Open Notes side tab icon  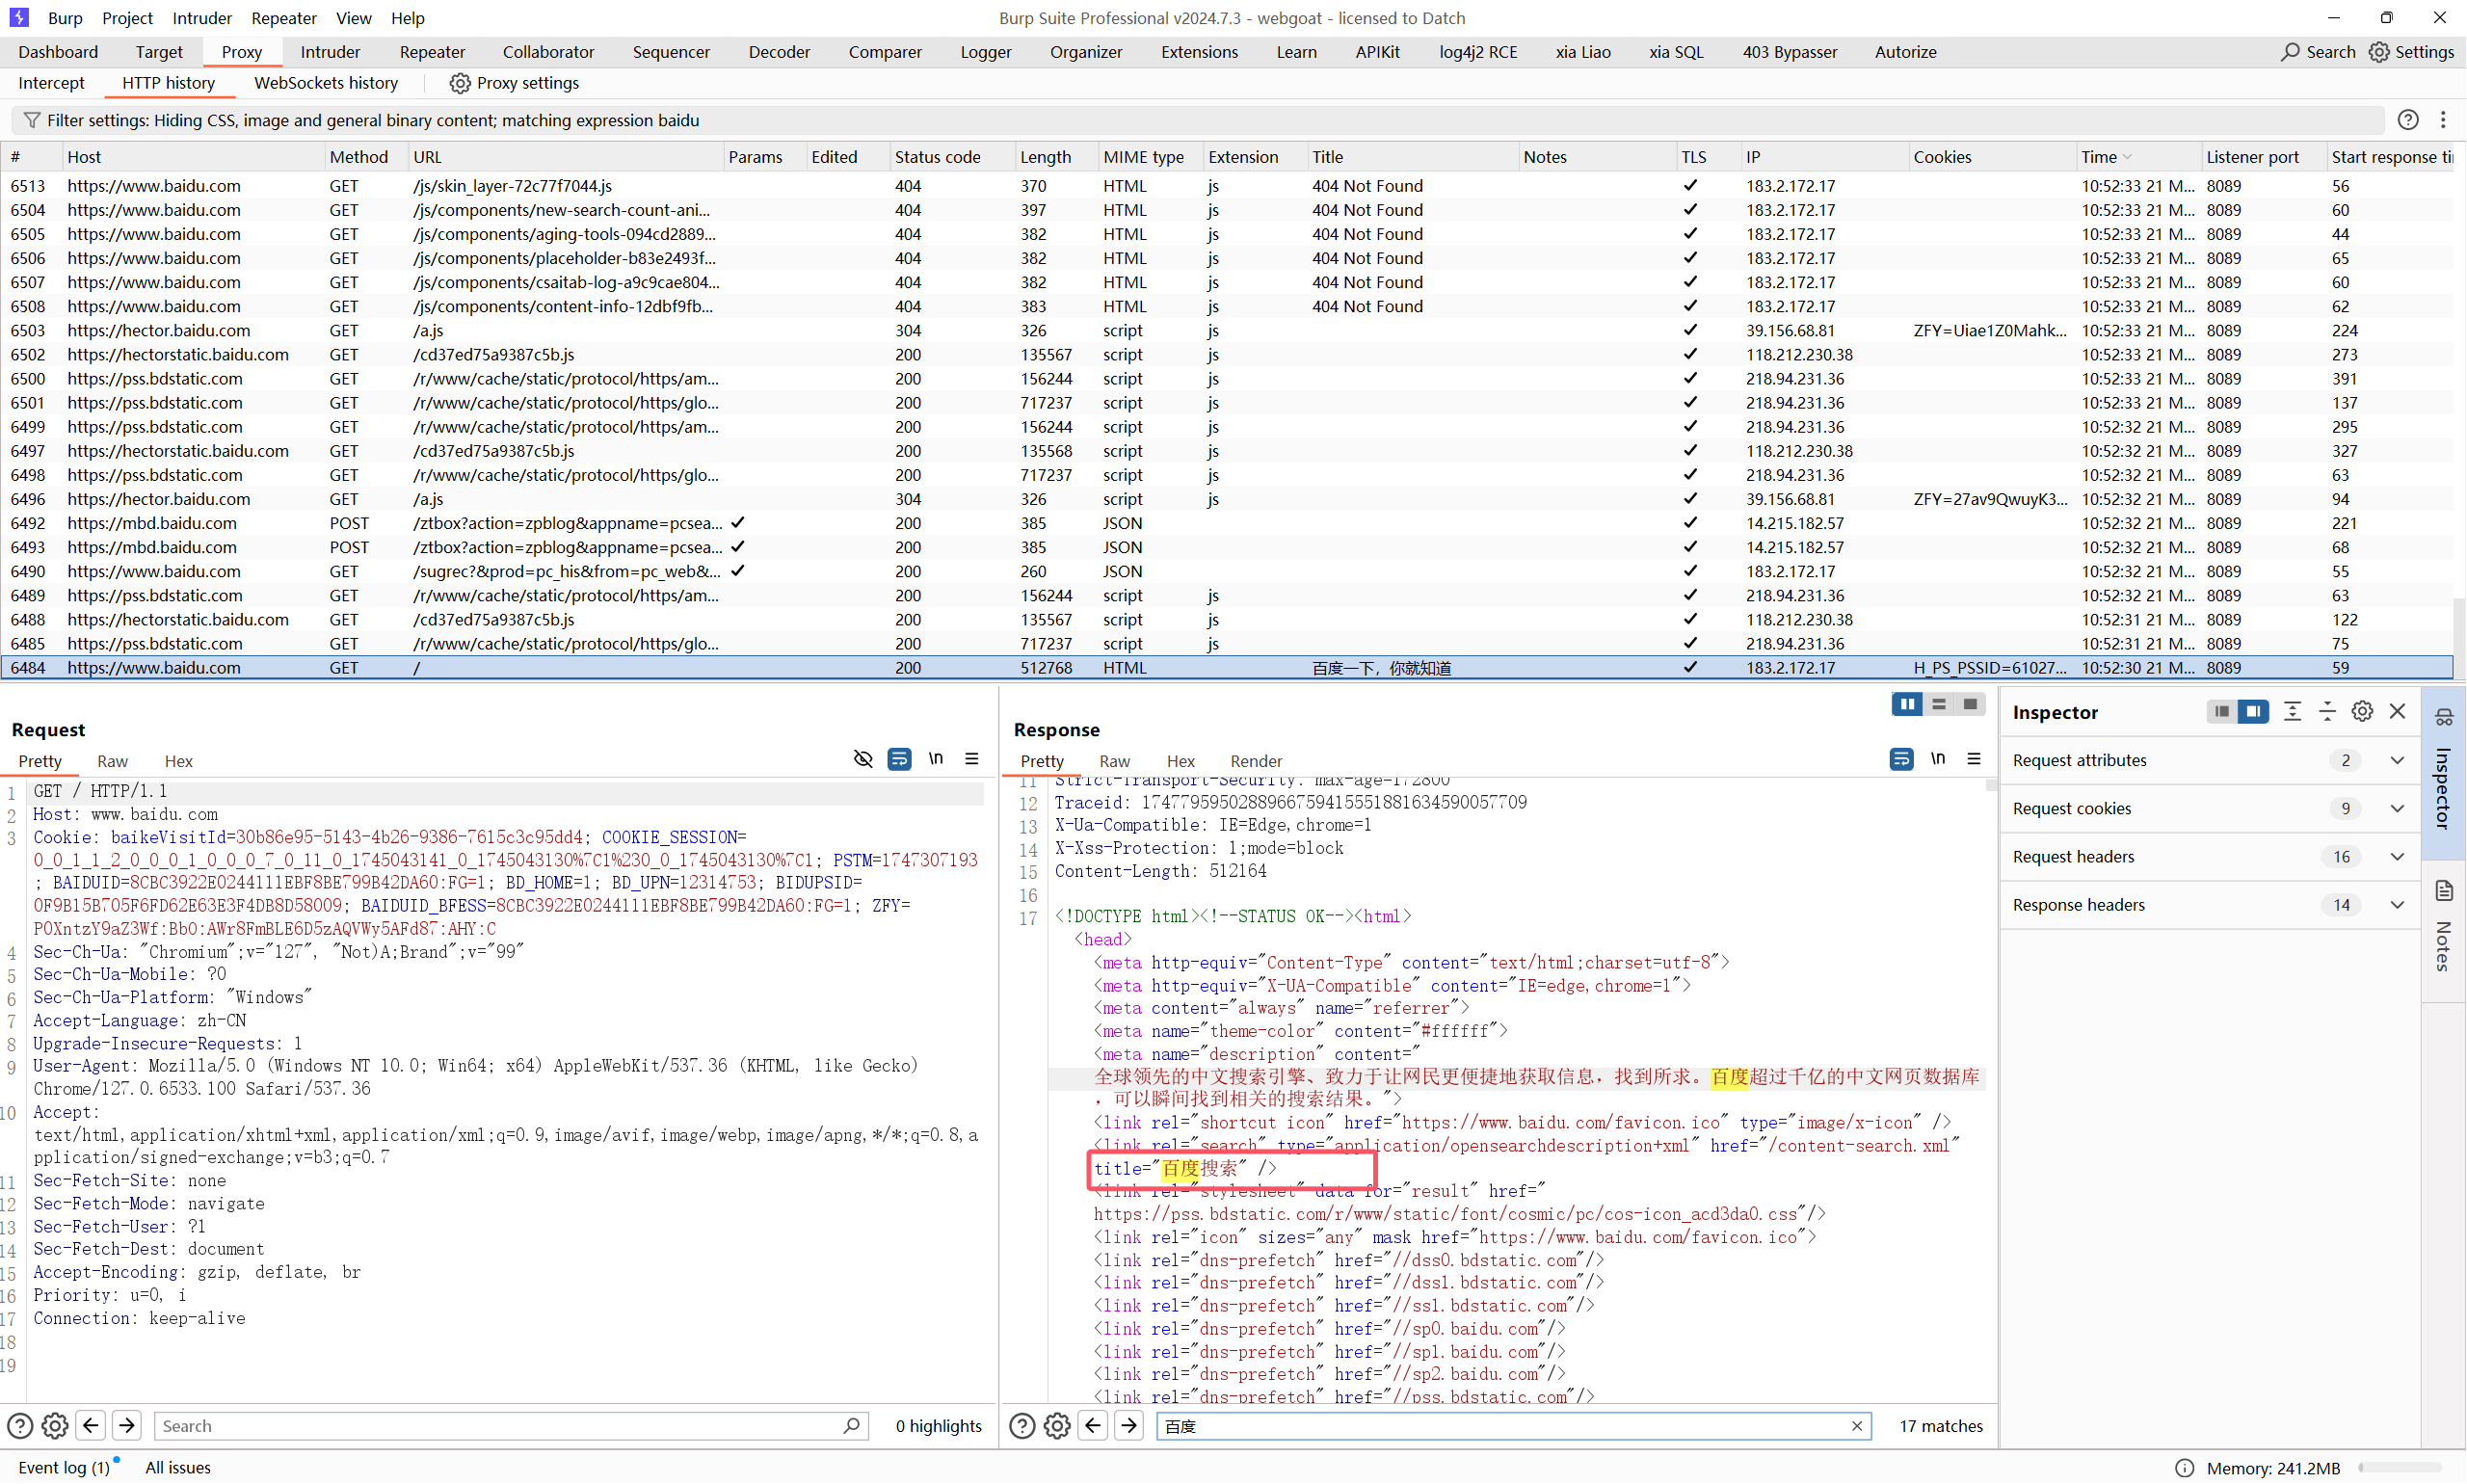pos(2444,891)
